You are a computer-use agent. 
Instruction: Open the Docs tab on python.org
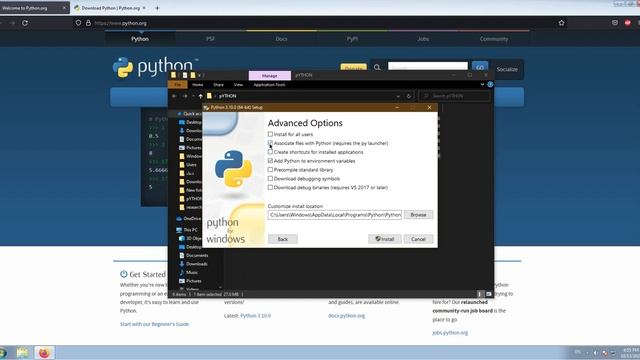pos(281,39)
